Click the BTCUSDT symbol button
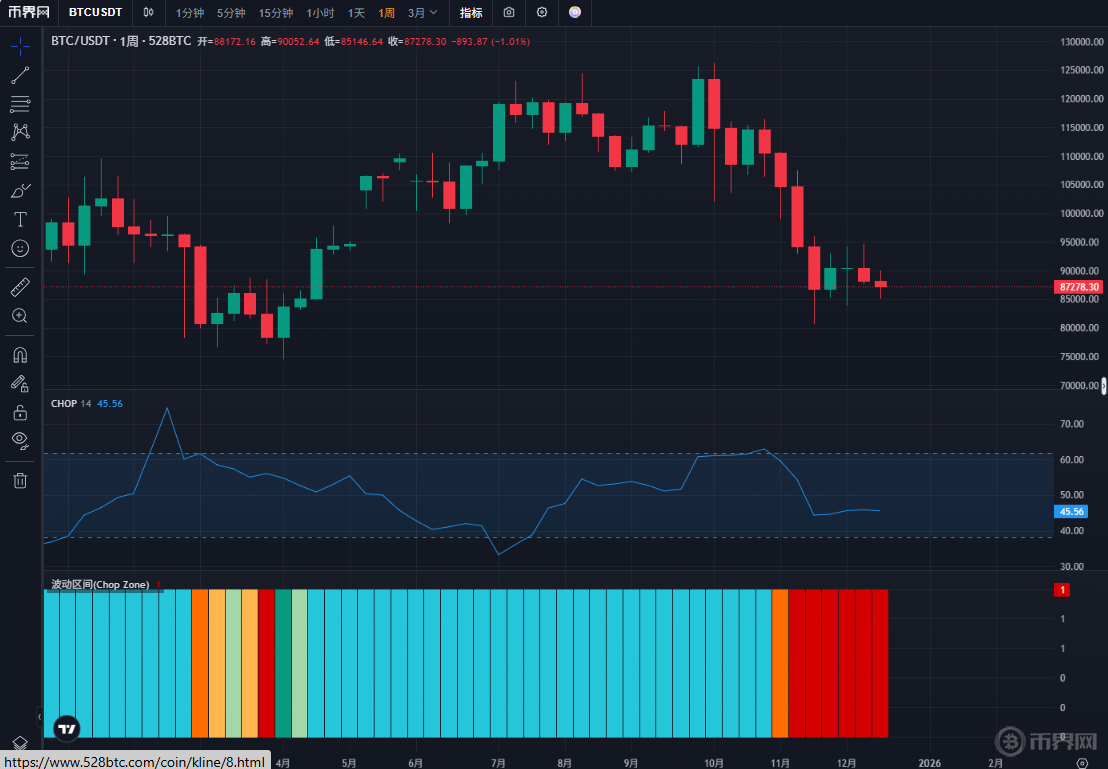Viewport: 1108px width, 769px height. point(96,13)
